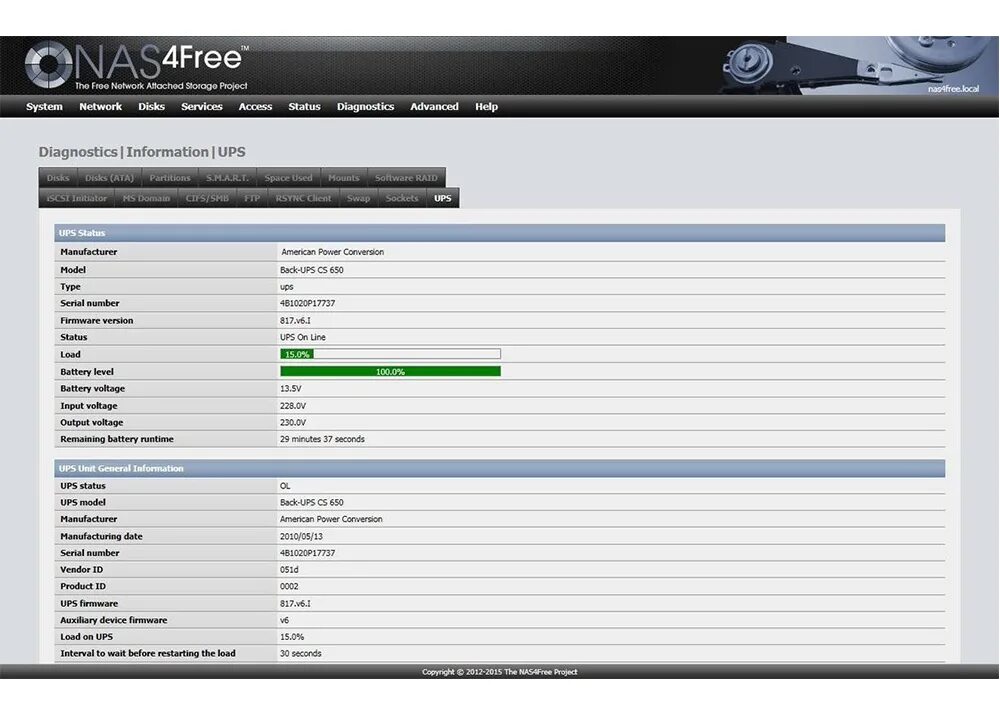Open the Services menu
1000x714 pixels.
coord(202,106)
